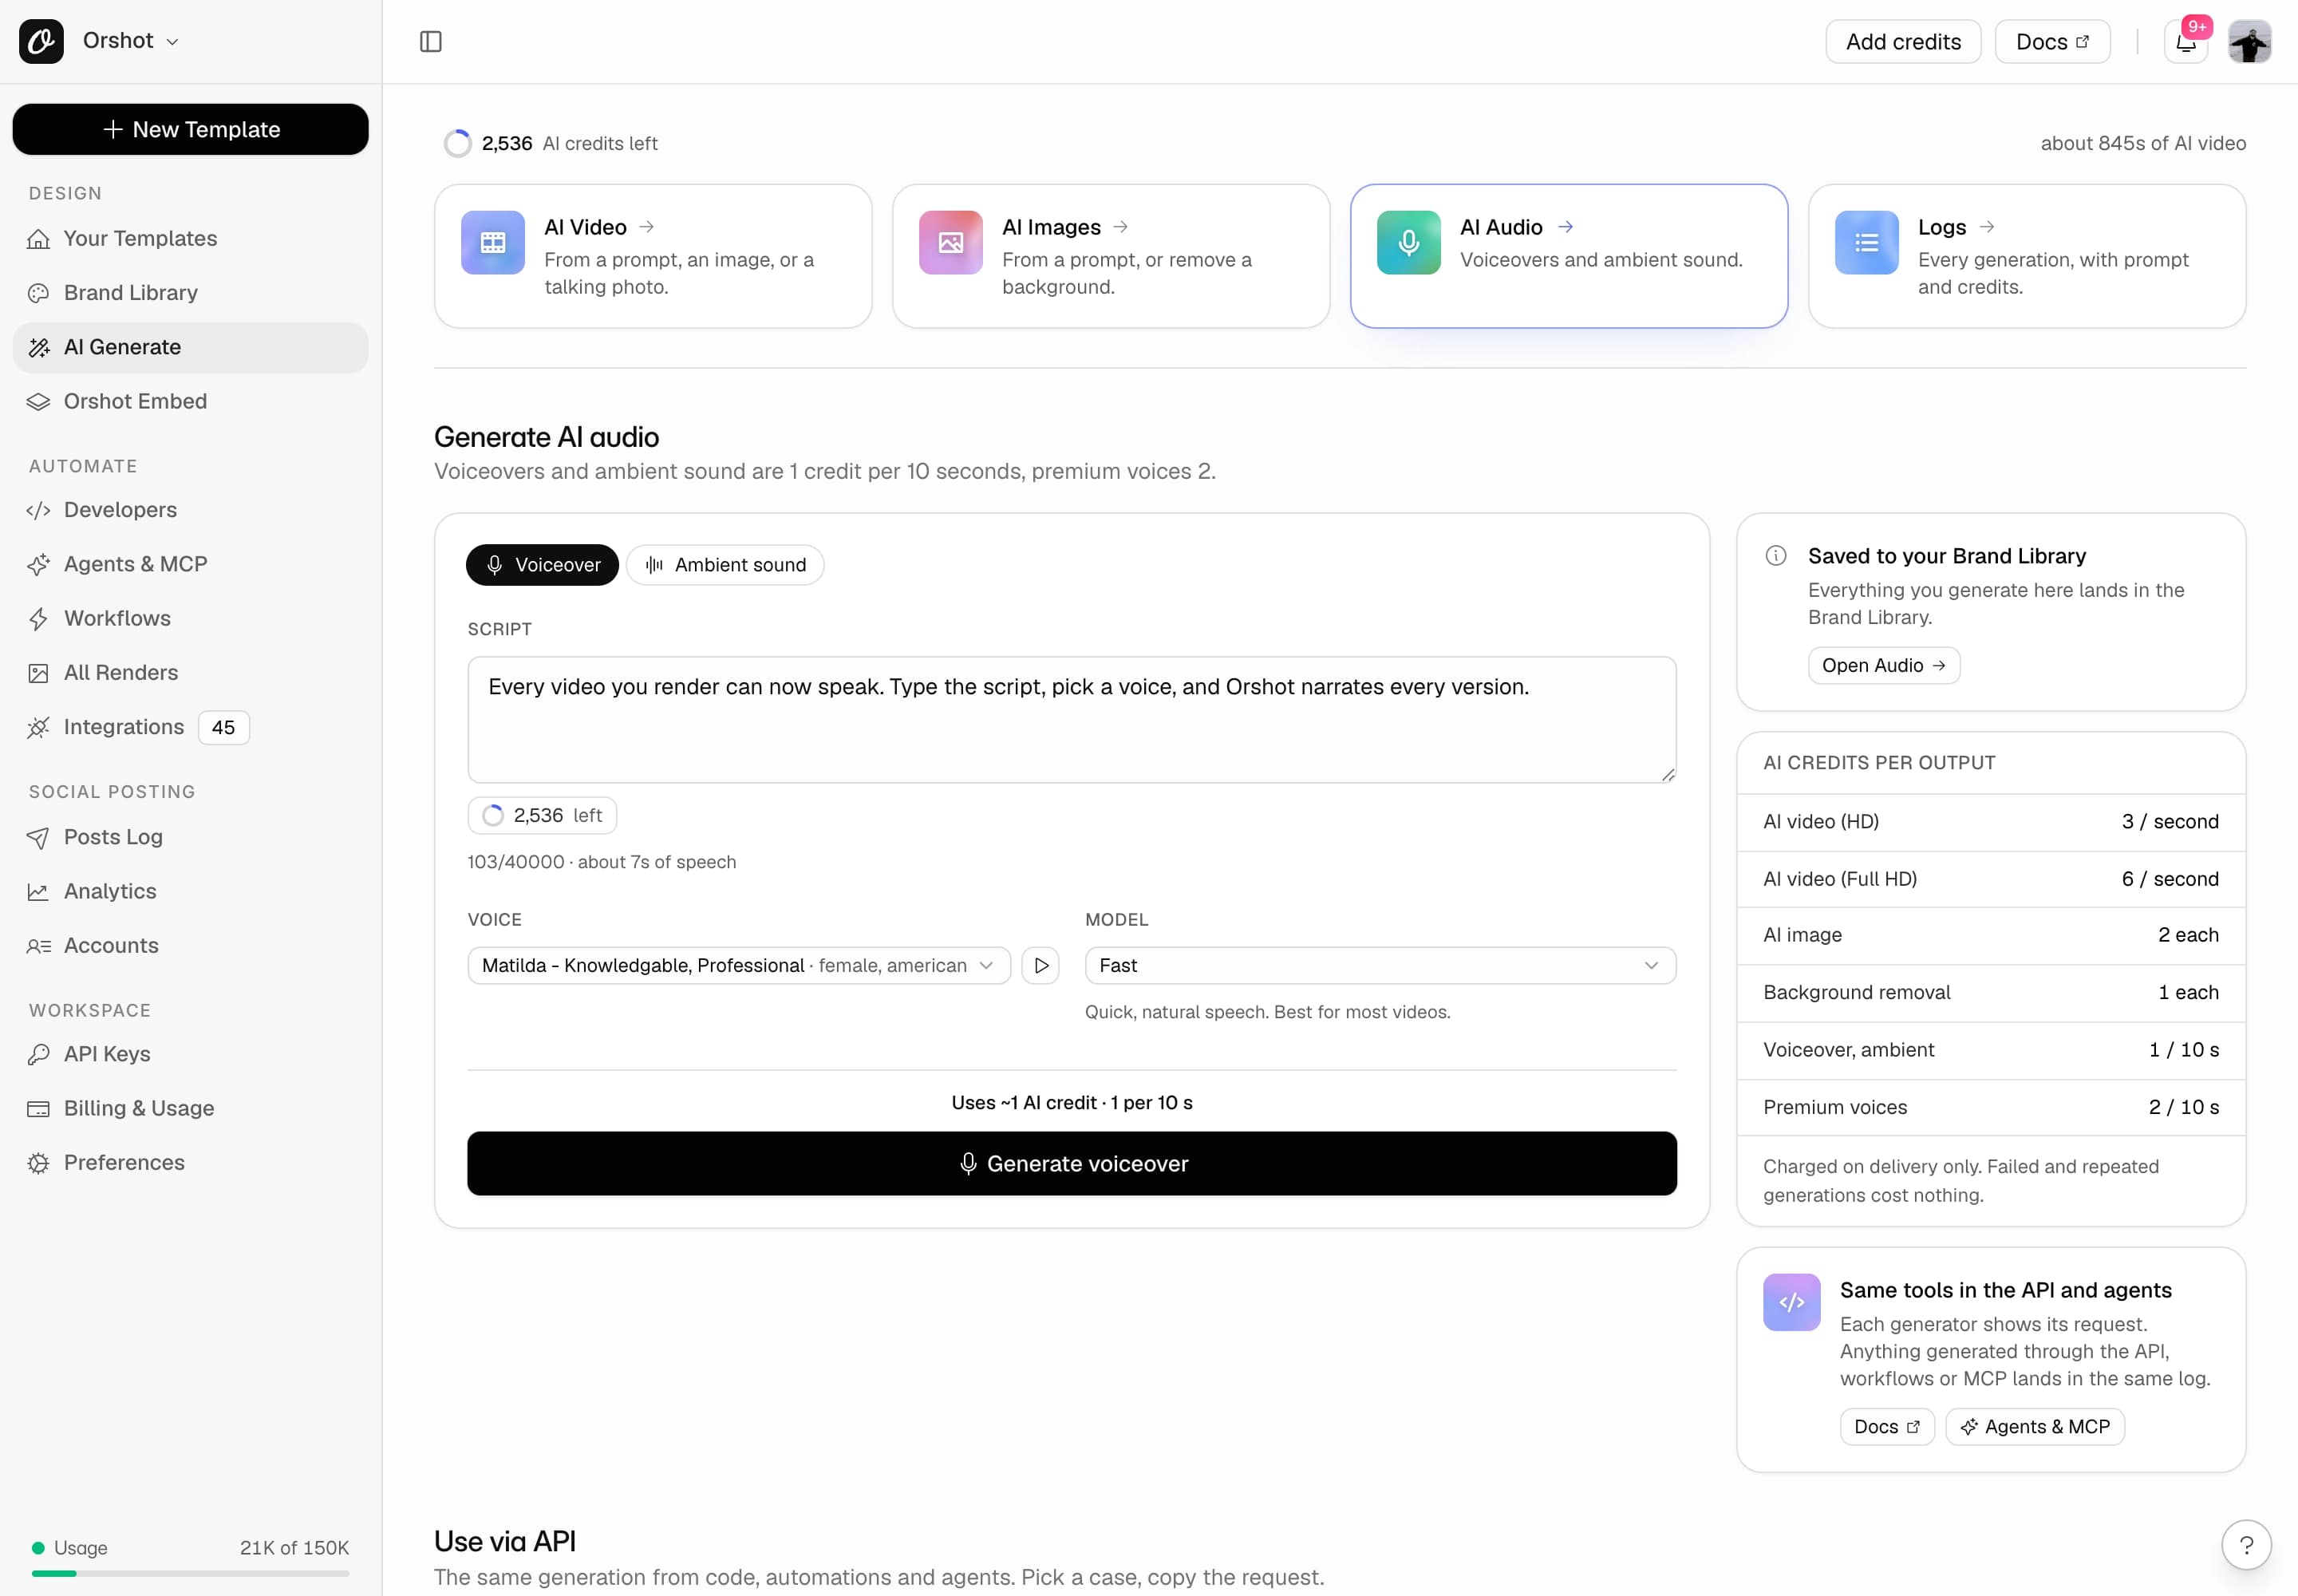Open the notifications bell
Viewport: 2298px width, 1596px height.
click(2185, 42)
